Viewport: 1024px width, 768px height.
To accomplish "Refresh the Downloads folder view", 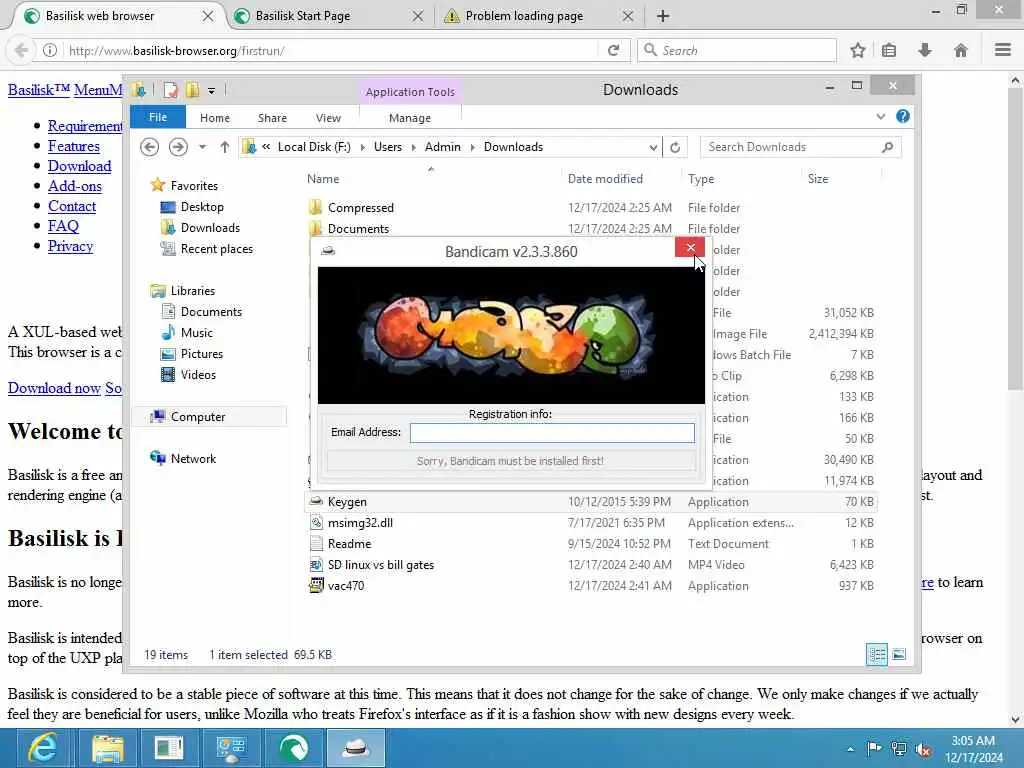I will (x=675, y=147).
